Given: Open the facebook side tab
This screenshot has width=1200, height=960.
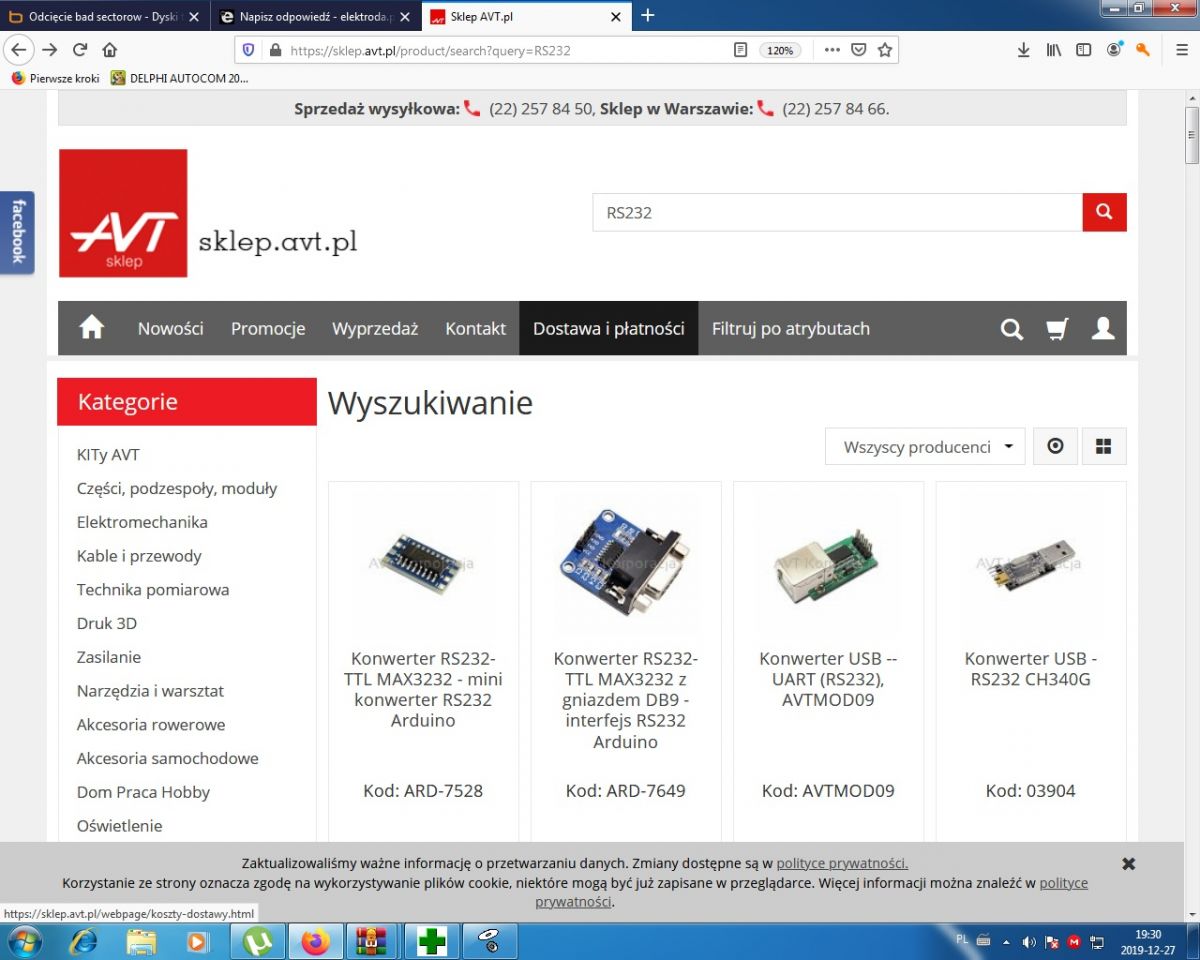Looking at the screenshot, I should click(17, 232).
